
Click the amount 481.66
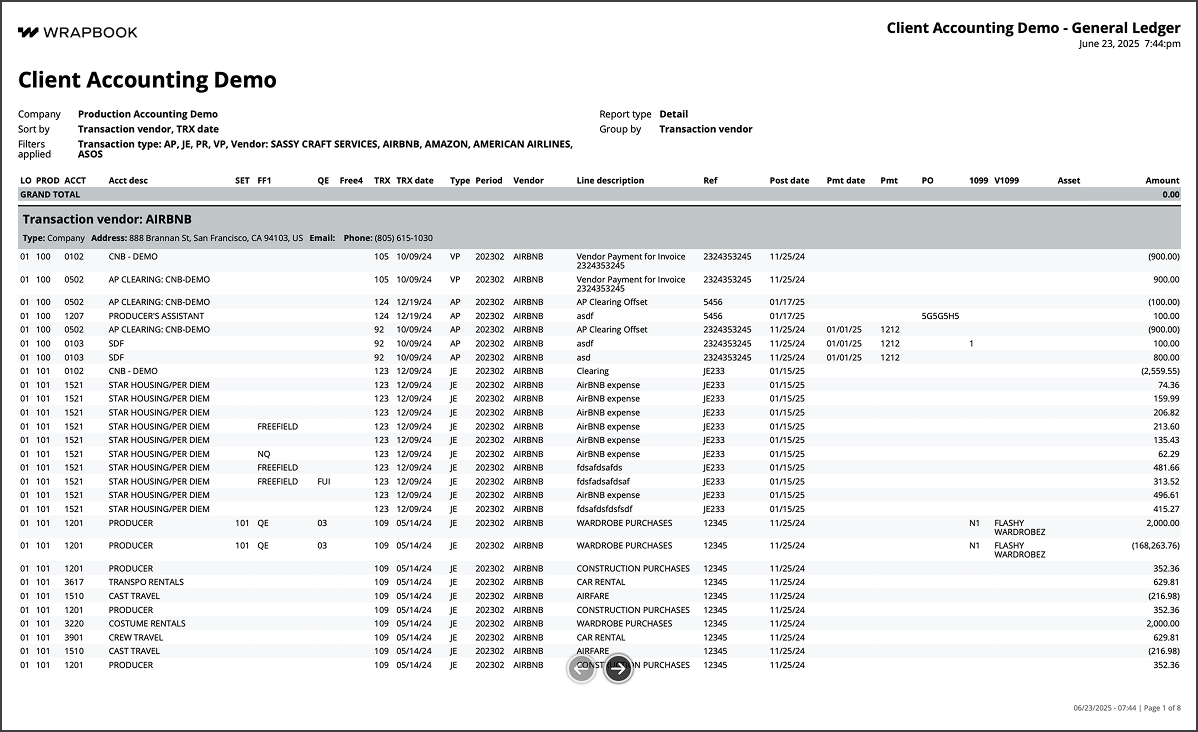[1166, 468]
